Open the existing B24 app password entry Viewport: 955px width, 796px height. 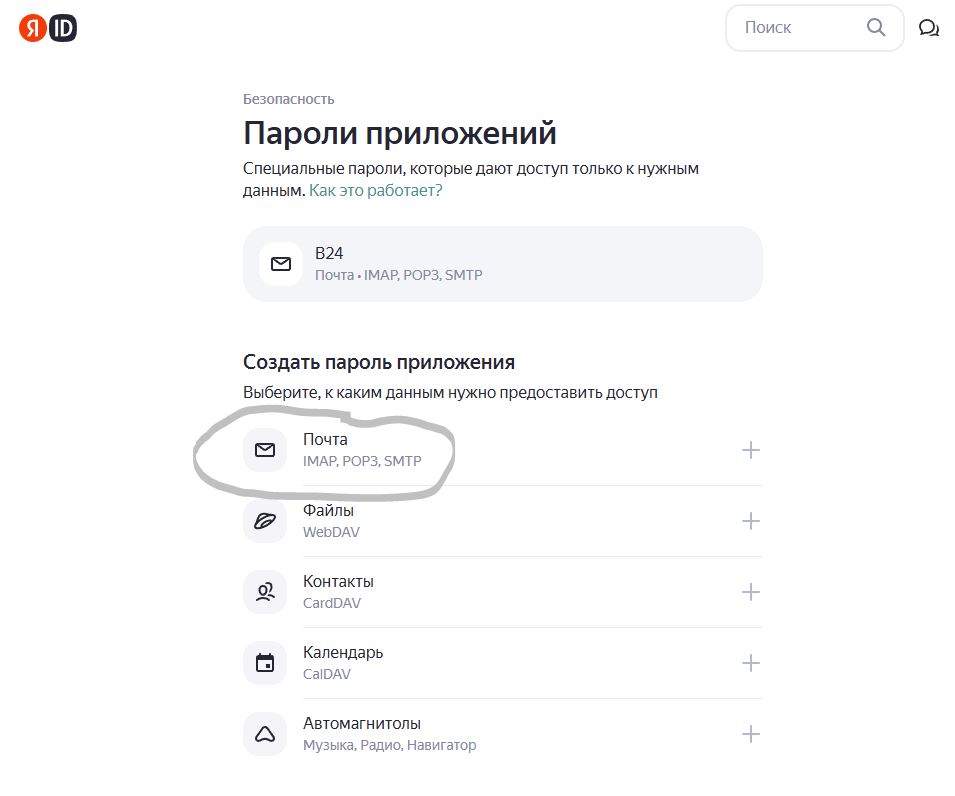[x=500, y=264]
